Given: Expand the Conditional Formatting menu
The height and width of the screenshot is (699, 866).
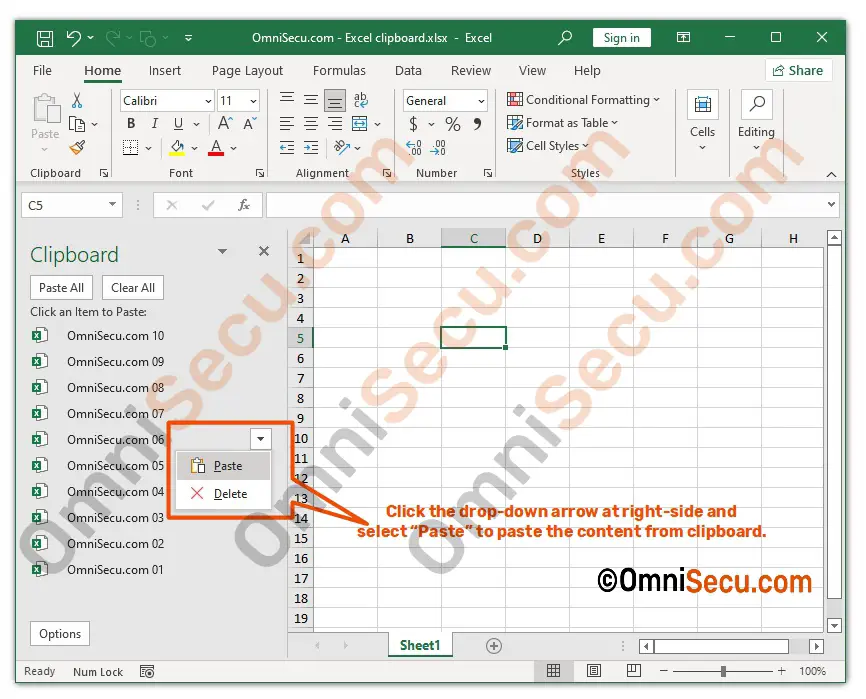Looking at the screenshot, I should pyautogui.click(x=583, y=100).
